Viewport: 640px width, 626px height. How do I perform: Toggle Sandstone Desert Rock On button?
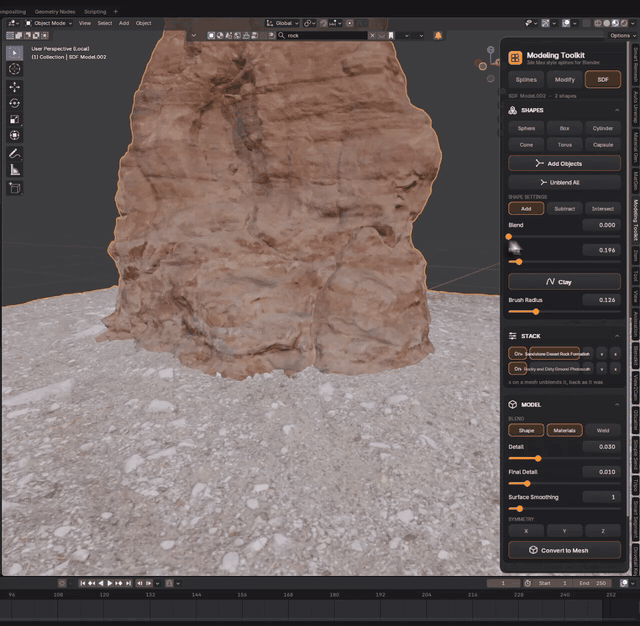pyautogui.click(x=518, y=354)
